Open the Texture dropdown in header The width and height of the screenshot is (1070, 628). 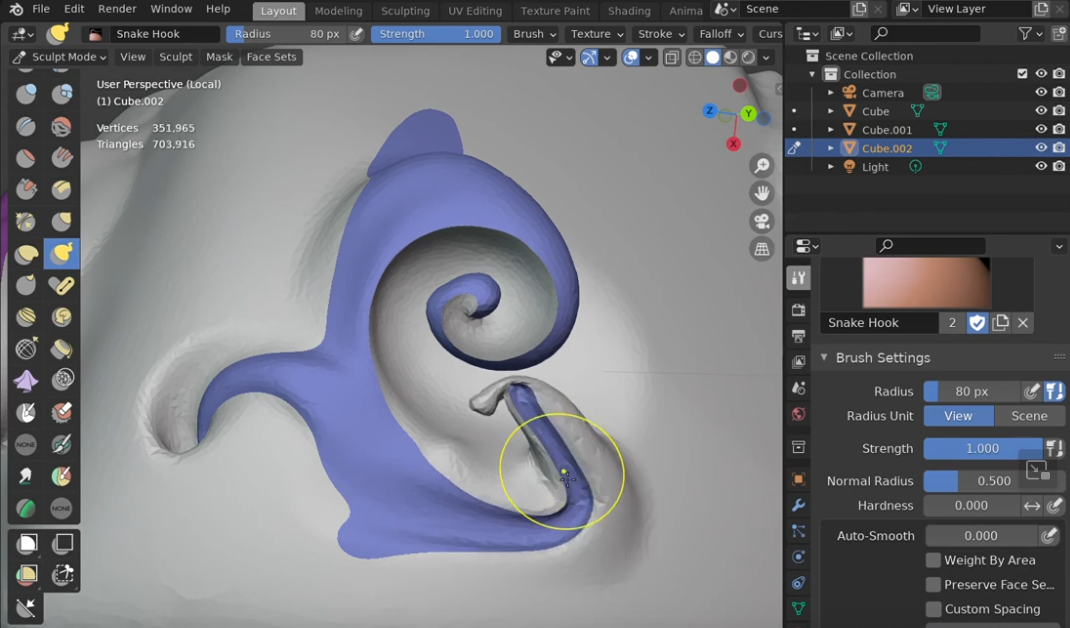597,33
